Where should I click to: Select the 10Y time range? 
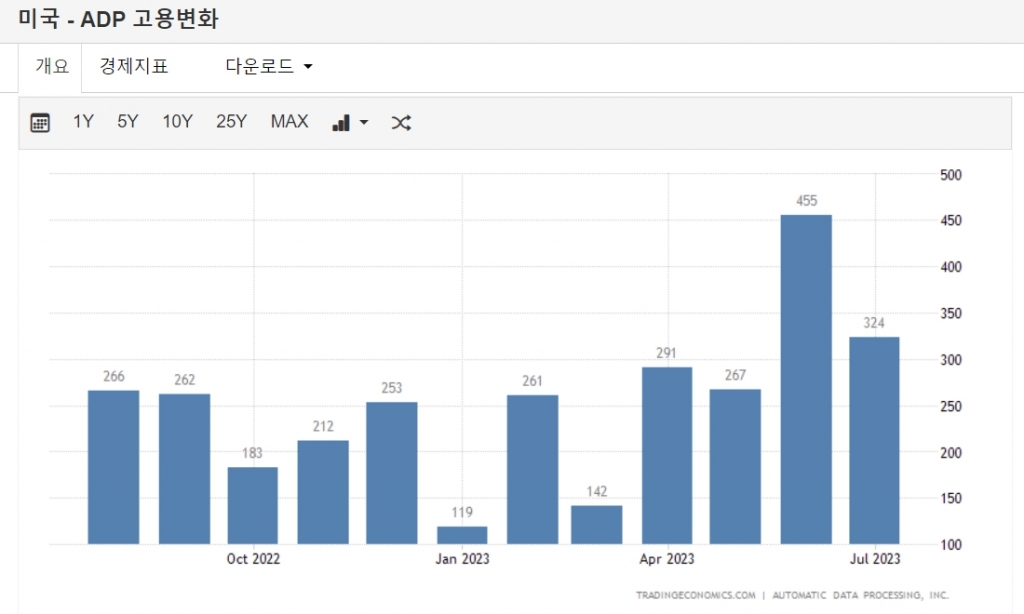tap(177, 122)
